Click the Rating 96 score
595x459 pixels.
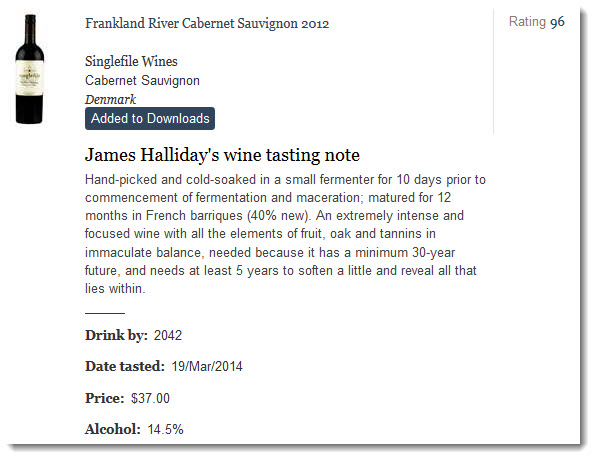(x=537, y=22)
